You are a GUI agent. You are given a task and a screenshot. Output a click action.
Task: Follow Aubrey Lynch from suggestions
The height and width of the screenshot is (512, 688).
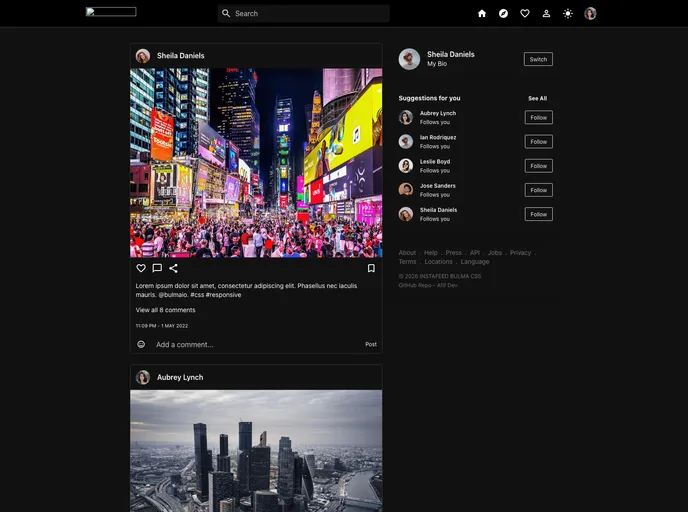coord(538,118)
